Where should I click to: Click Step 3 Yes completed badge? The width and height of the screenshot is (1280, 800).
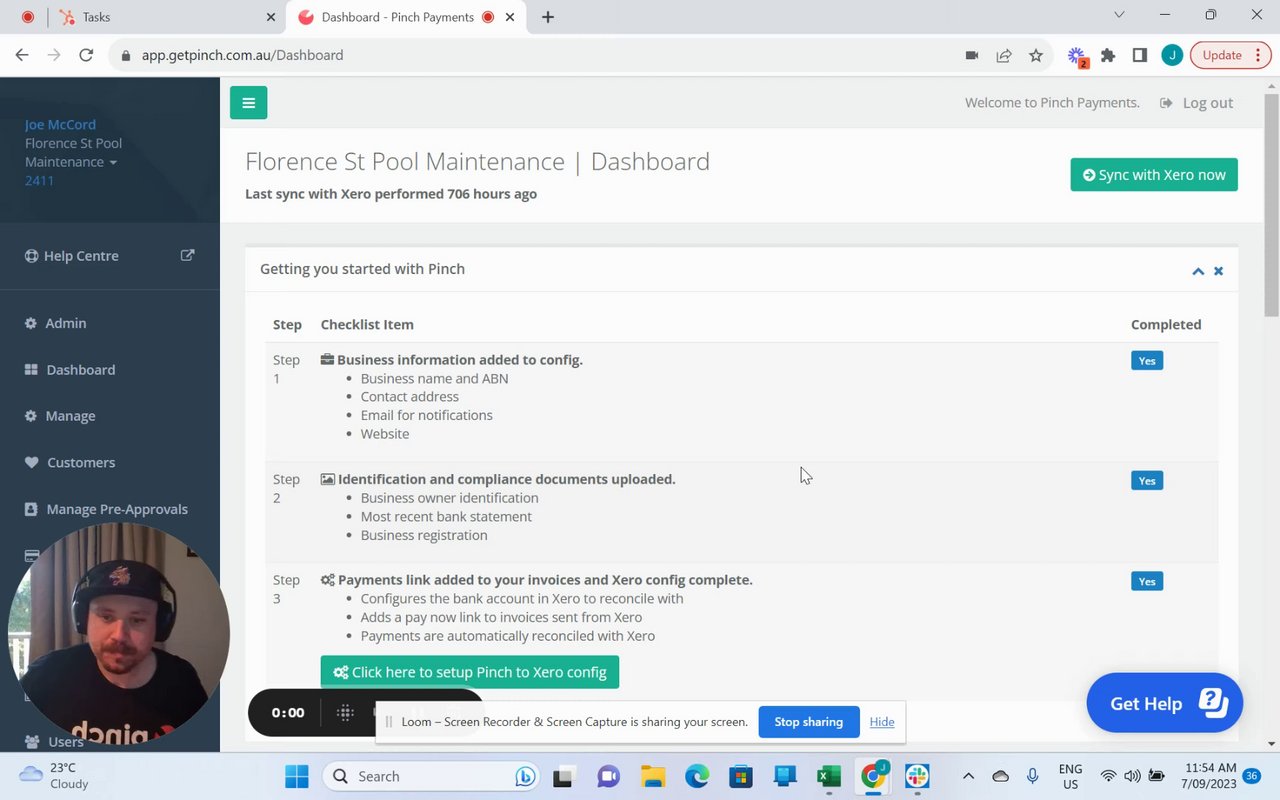coord(1147,581)
